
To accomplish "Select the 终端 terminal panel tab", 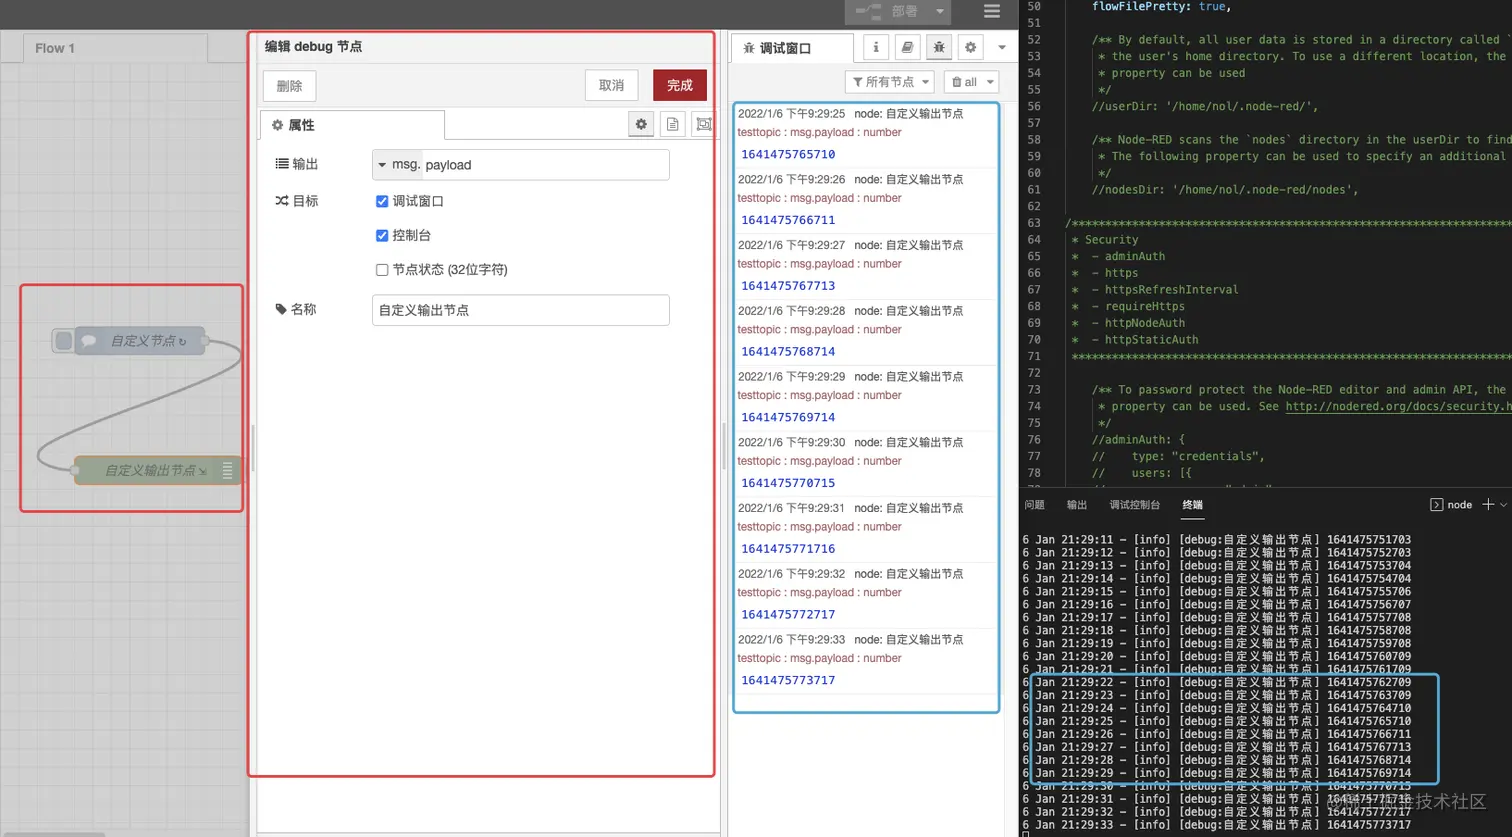I will click(x=1192, y=505).
